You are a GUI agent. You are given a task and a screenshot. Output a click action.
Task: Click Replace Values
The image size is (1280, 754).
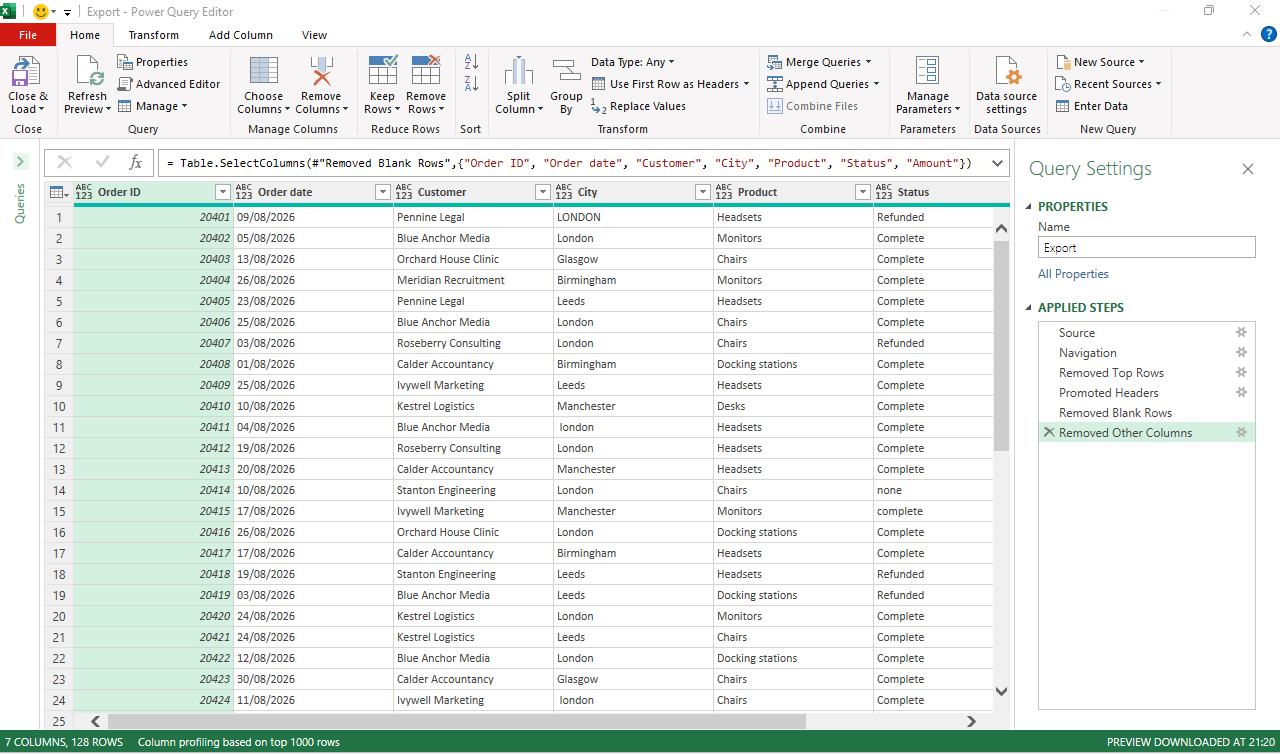pos(638,106)
